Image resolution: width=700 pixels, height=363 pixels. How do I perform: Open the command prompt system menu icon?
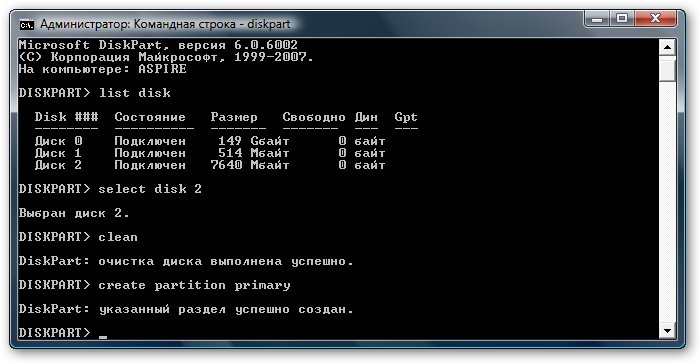pyautogui.click(x=26, y=25)
